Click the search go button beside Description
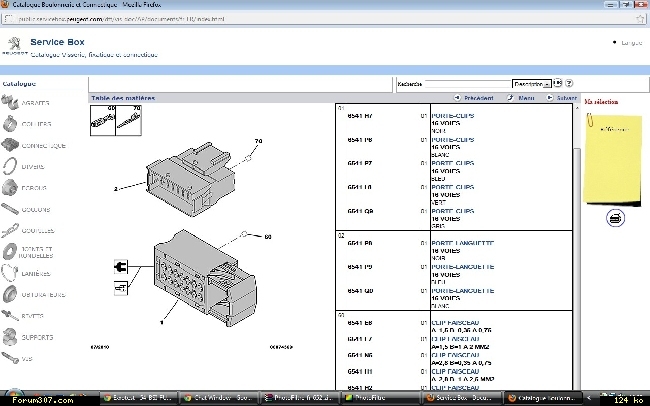 click(558, 83)
